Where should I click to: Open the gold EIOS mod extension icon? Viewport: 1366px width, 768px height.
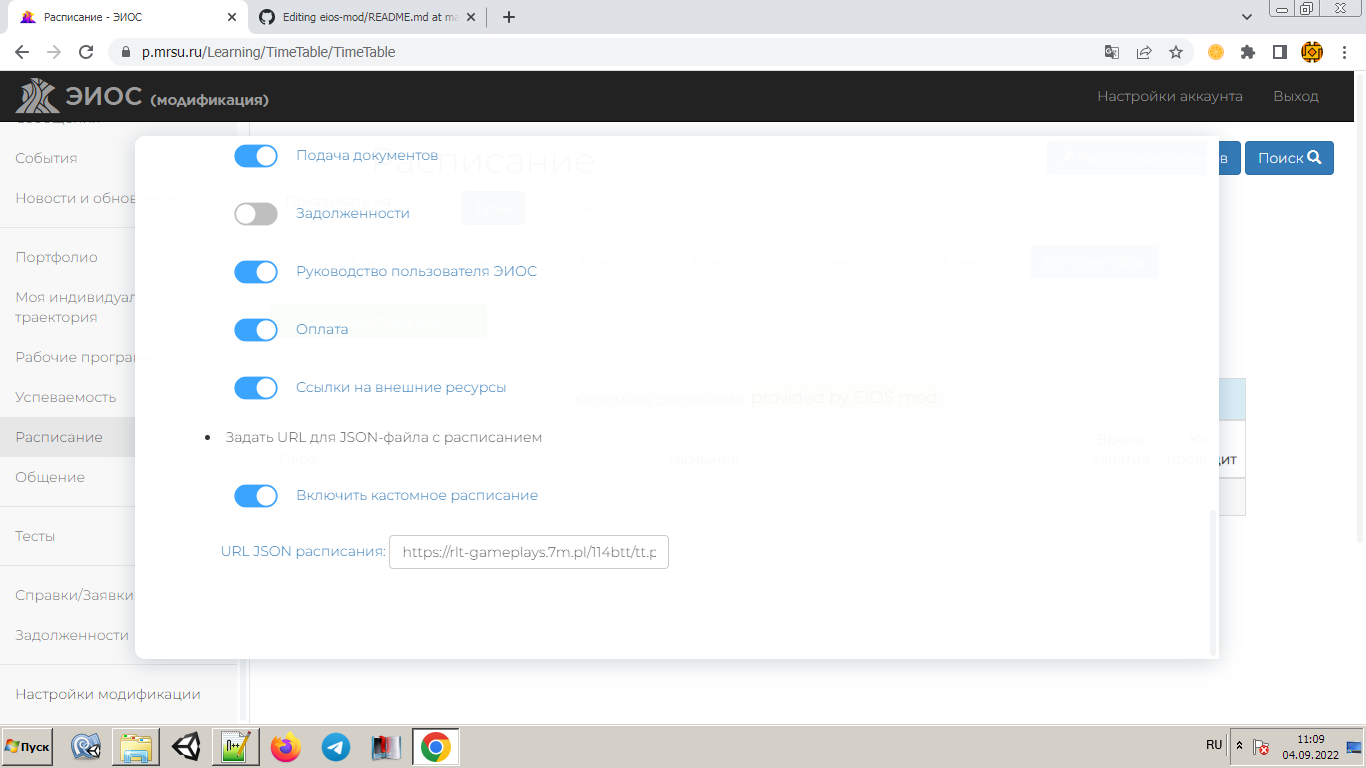pos(1317,51)
